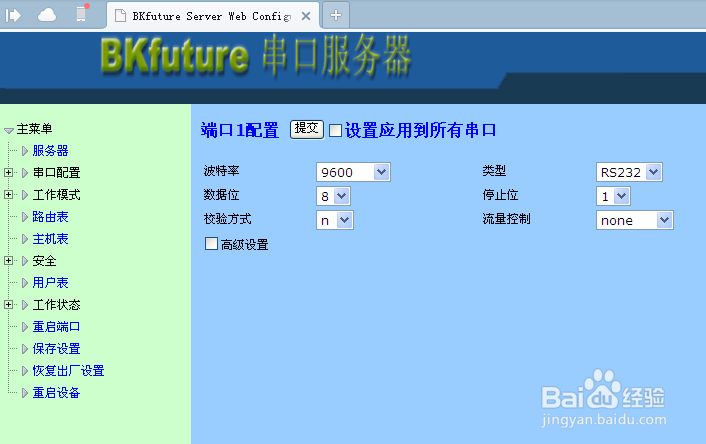706x444 pixels.
Task: Click the 保存设置 link
Action: 56,349
